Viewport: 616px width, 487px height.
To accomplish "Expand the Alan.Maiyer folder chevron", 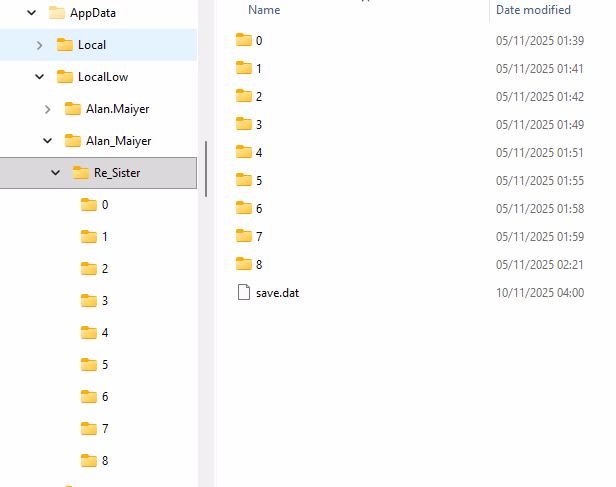I will (x=47, y=109).
